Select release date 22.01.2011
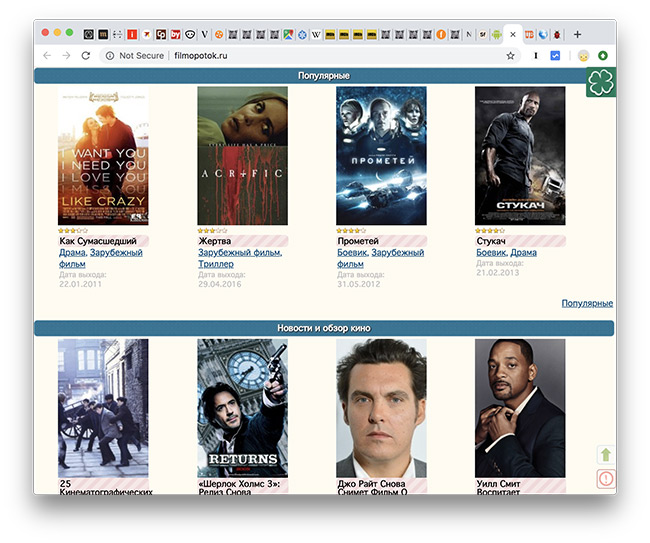Image resolution: width=650 pixels, height=543 pixels. click(x=80, y=284)
